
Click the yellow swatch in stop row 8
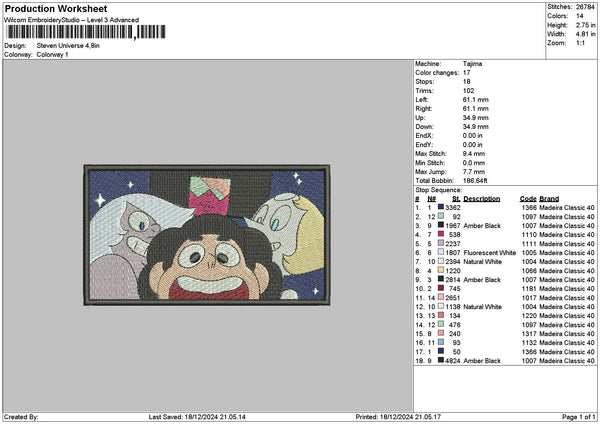coord(441,270)
